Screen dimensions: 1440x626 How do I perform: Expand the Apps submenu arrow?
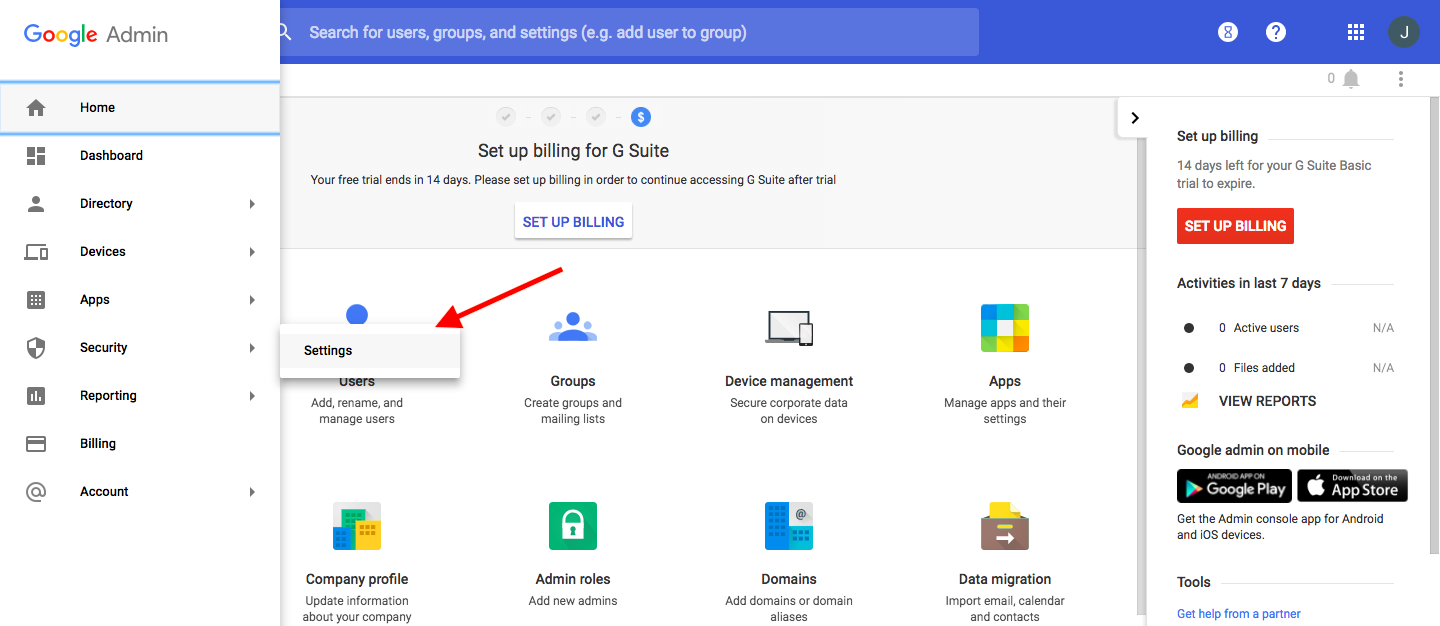(x=252, y=300)
